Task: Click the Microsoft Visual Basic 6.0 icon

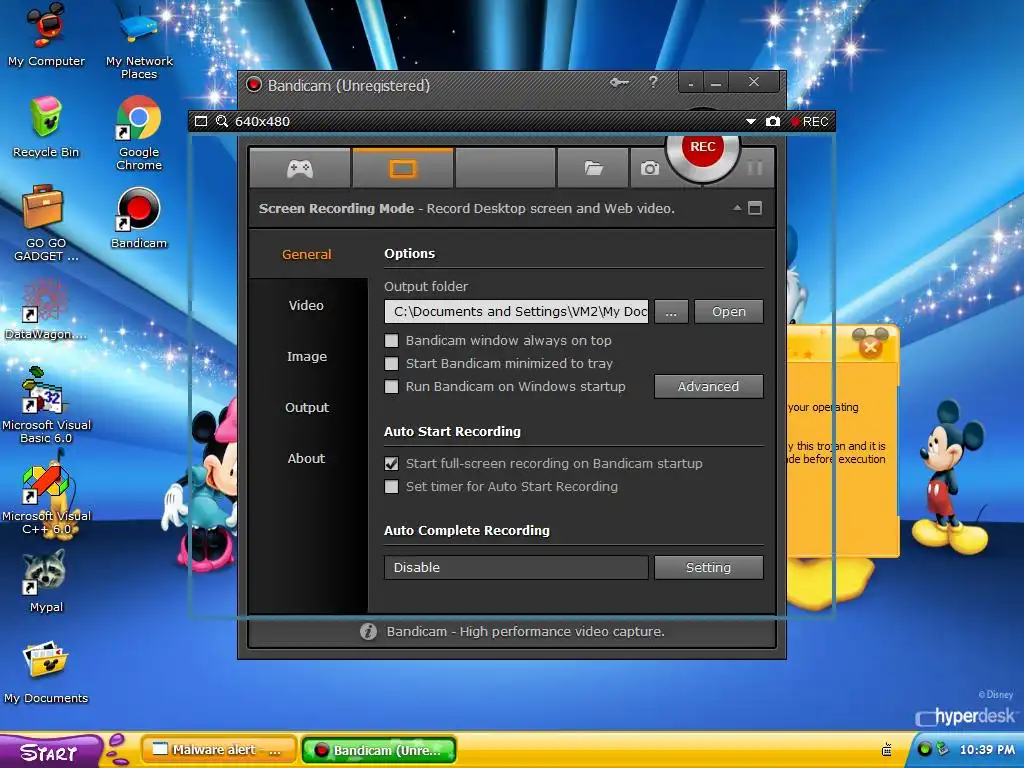Action: pyautogui.click(x=46, y=405)
